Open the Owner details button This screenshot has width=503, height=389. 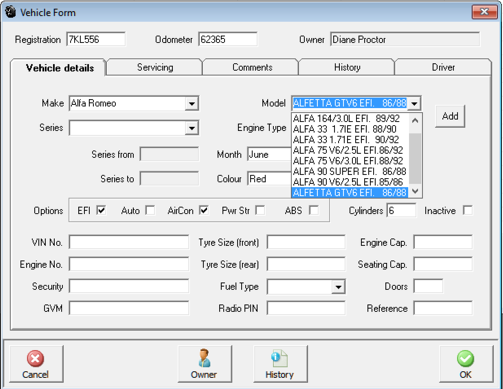click(x=204, y=364)
